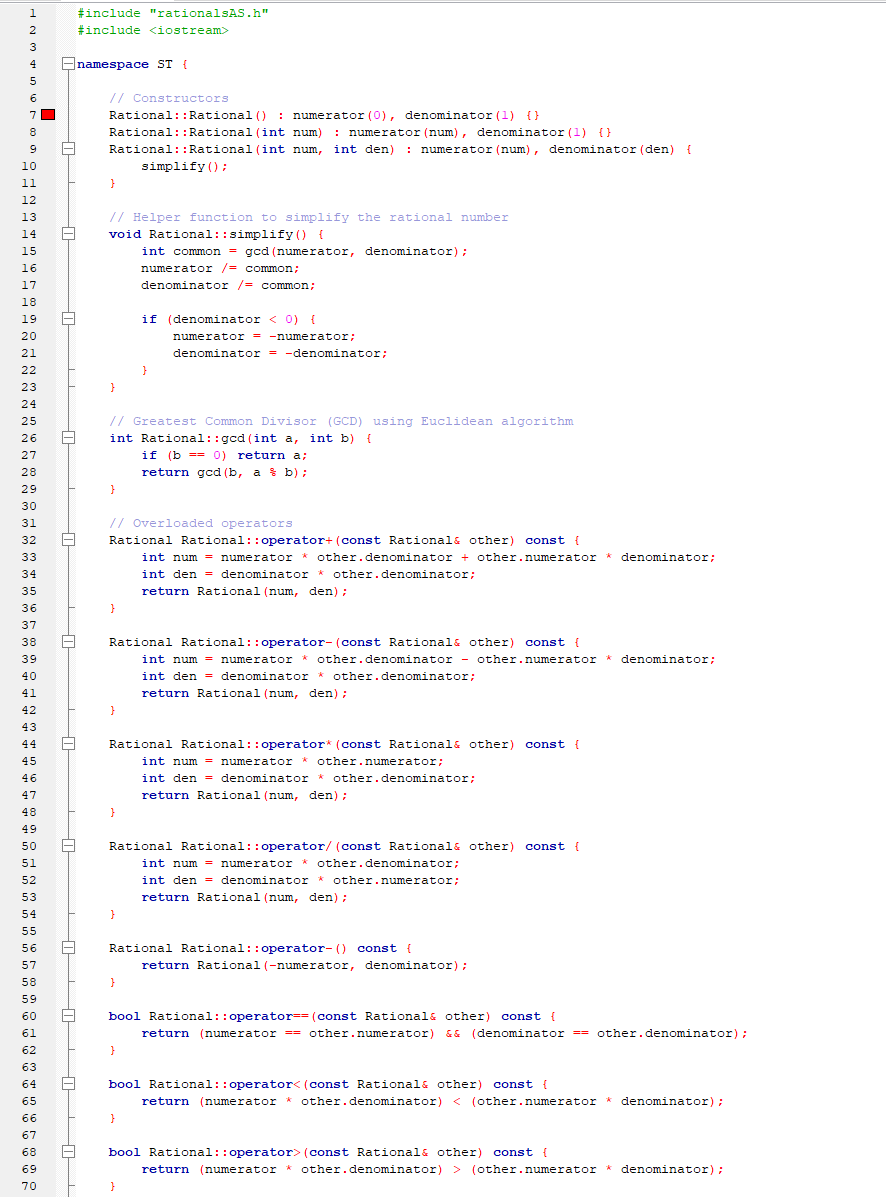Viewport: 886px width, 1197px height.
Task: Collapse the operator/ function block
Action: coord(66,846)
